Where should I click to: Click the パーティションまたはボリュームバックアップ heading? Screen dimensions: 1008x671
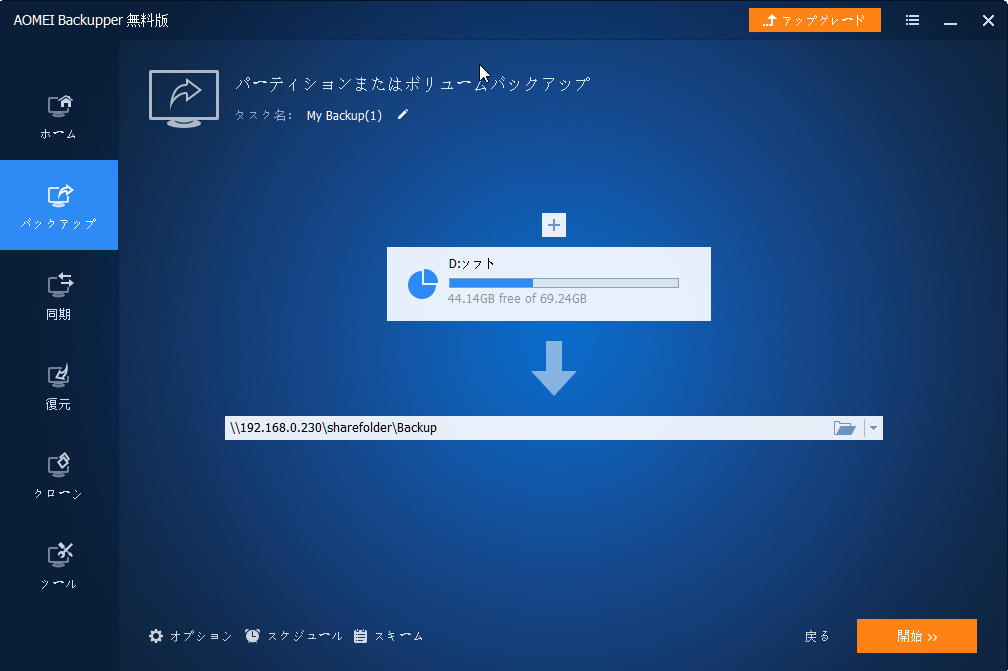point(412,84)
